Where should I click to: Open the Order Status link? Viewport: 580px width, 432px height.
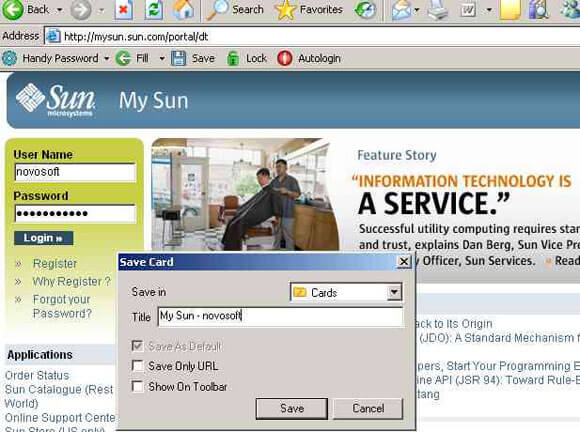37,375
